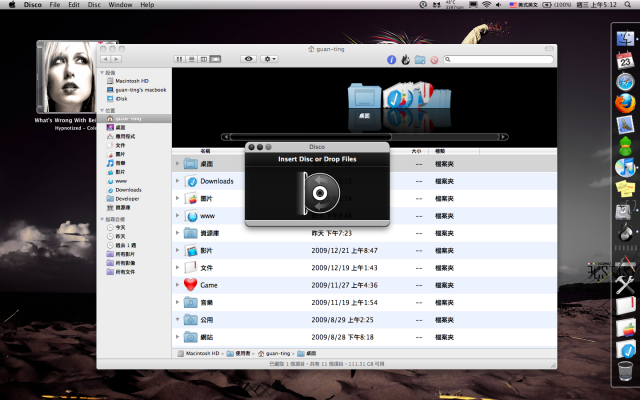The image size is (640, 400).
Task: Open iTunes from the dock
Action: [625, 167]
